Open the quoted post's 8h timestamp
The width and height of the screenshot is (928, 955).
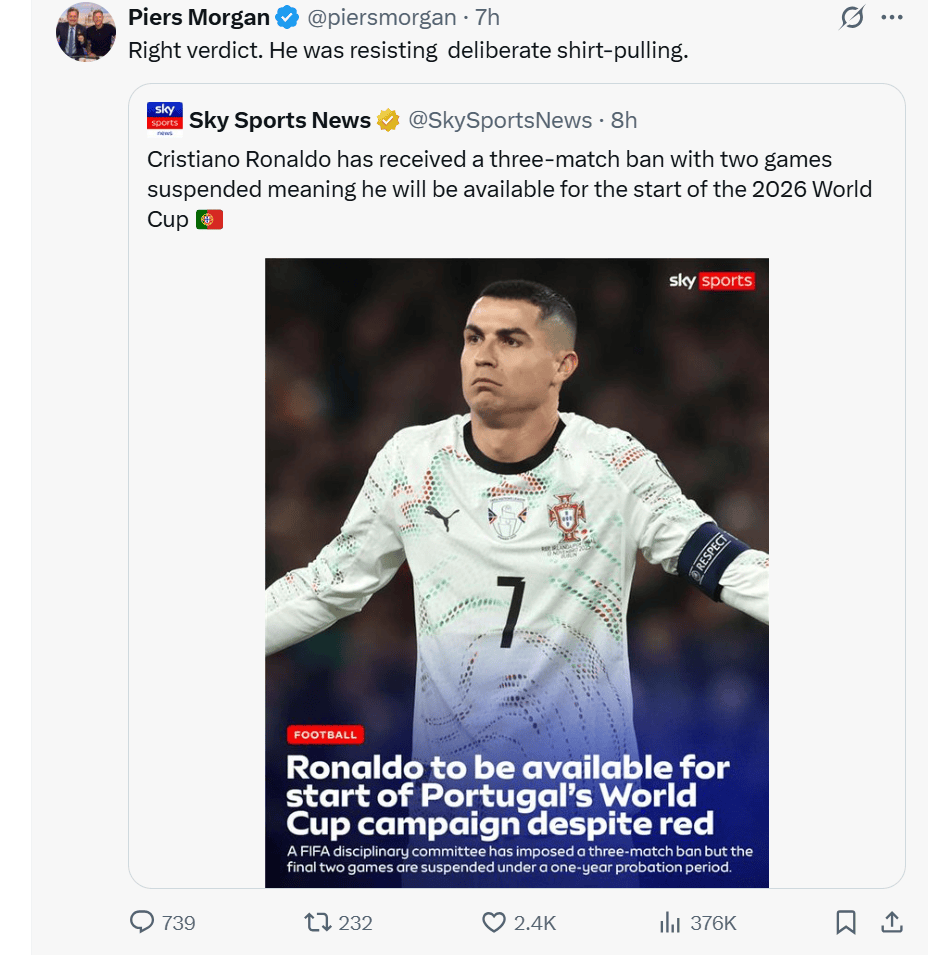click(x=624, y=120)
